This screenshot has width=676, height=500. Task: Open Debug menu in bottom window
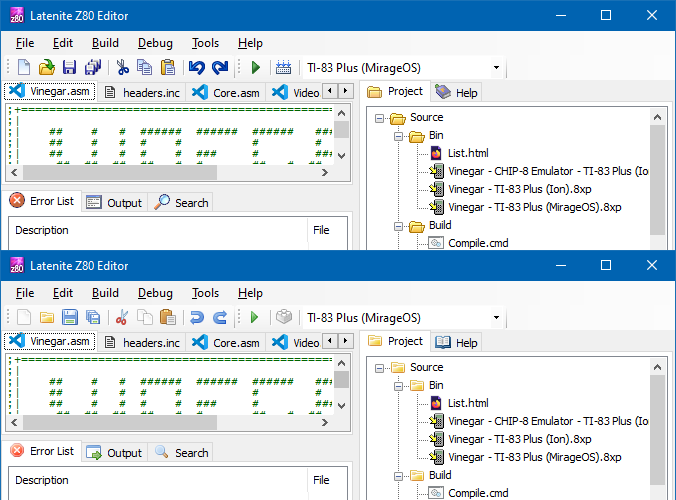[155, 293]
